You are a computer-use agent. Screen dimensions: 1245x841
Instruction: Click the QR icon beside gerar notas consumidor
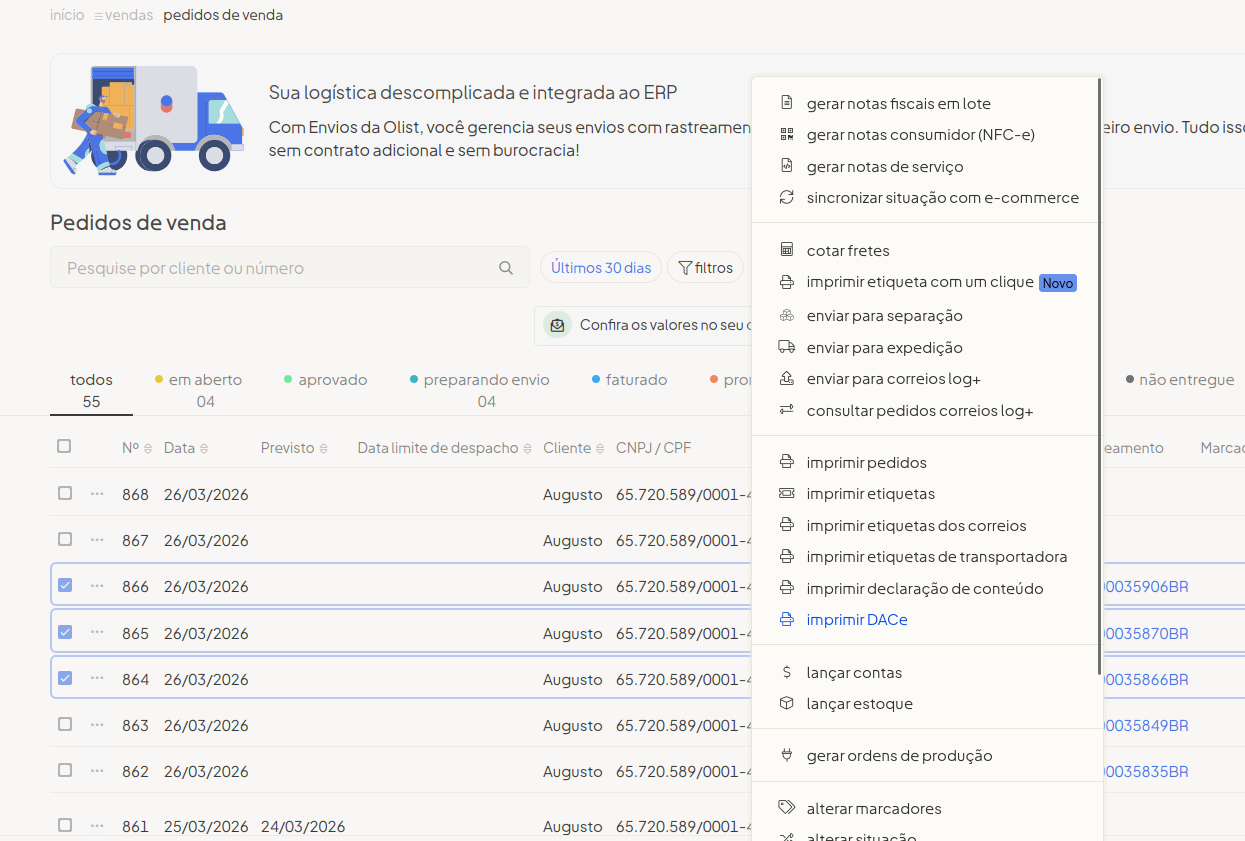(787, 134)
